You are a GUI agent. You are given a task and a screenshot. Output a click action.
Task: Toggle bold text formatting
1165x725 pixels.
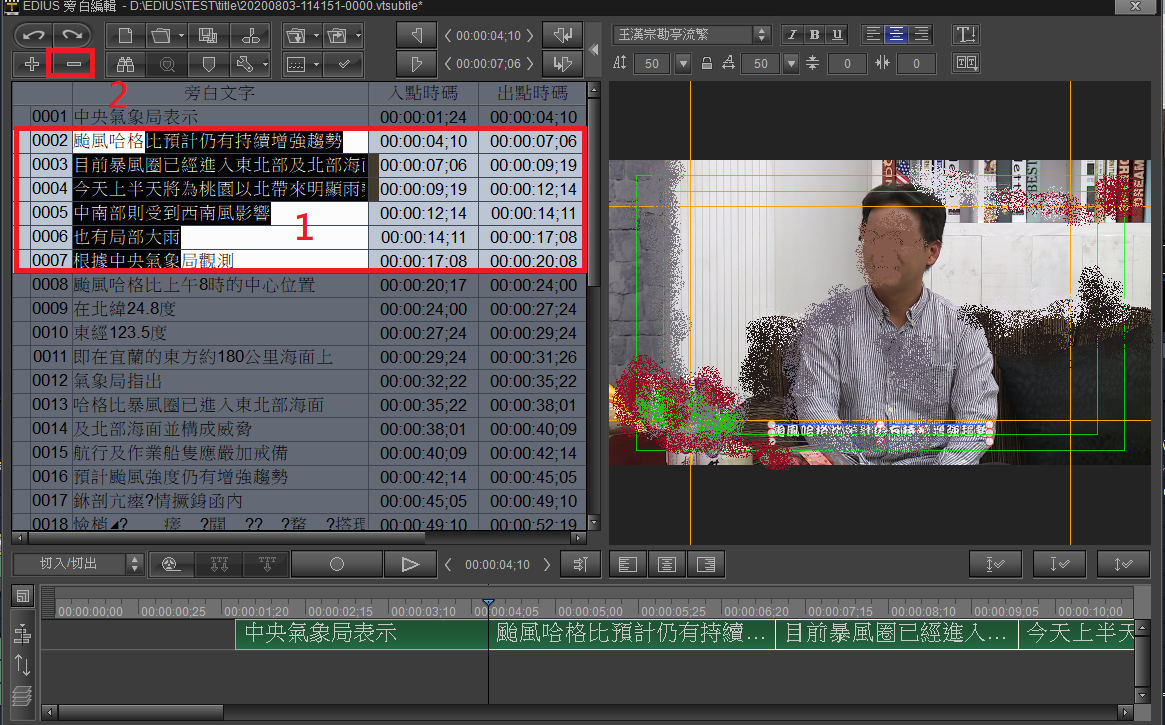pyautogui.click(x=814, y=34)
